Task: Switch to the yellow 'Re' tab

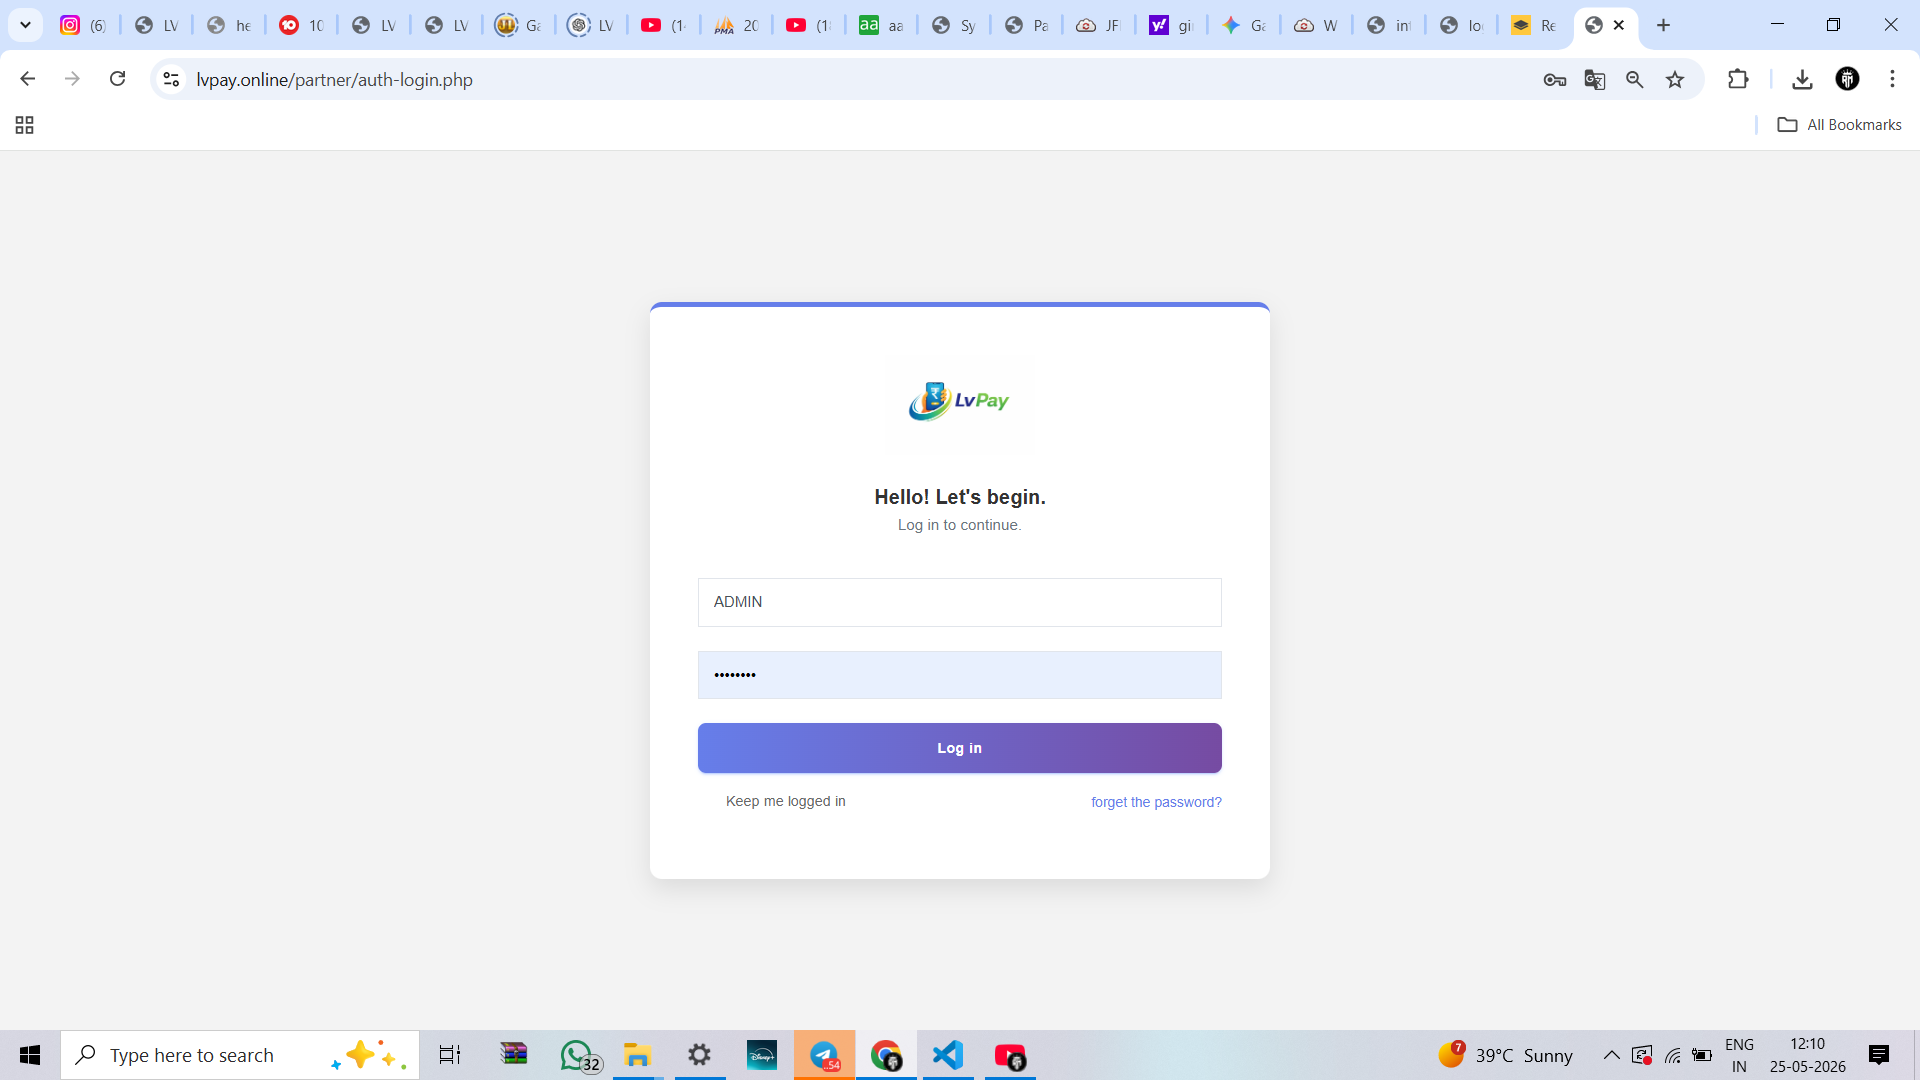Action: (1534, 25)
